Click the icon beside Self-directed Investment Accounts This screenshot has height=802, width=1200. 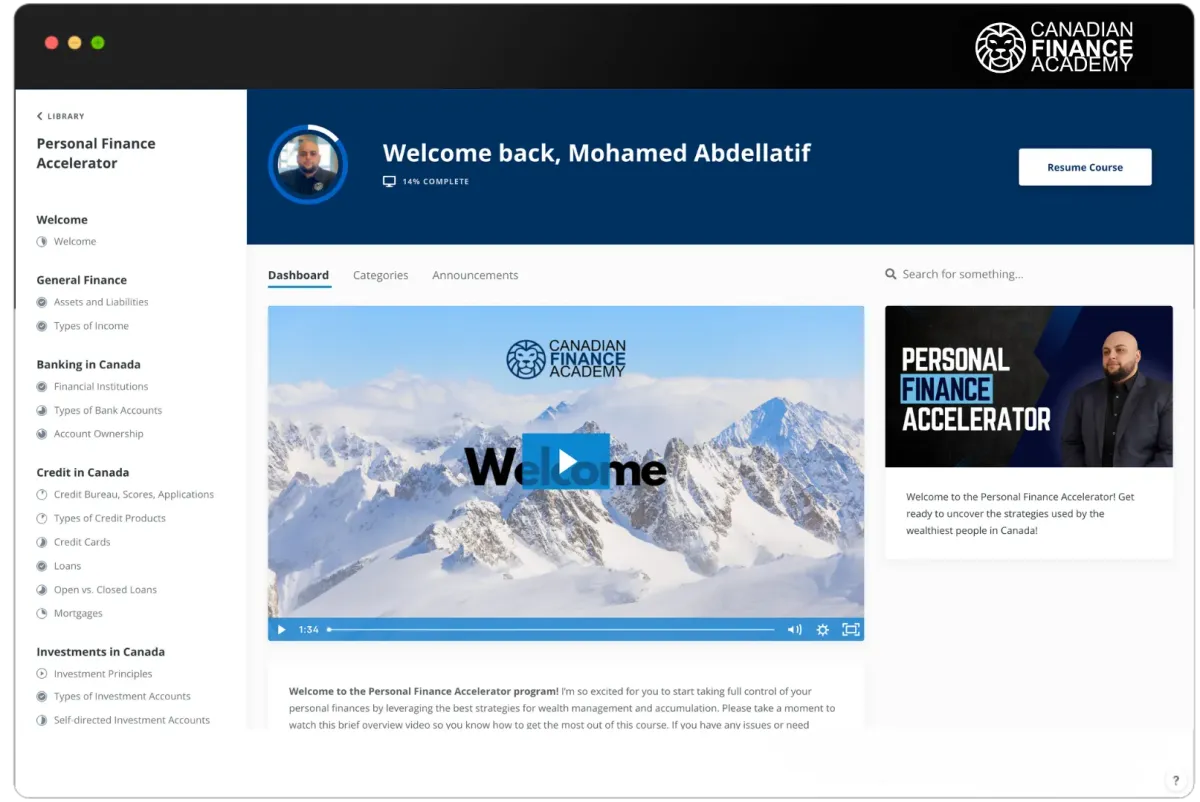pos(42,720)
